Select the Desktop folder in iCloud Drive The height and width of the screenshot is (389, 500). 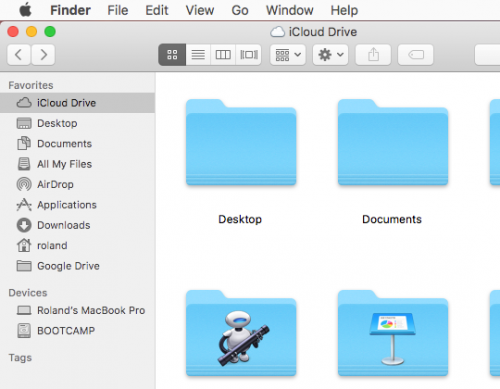coord(241,142)
